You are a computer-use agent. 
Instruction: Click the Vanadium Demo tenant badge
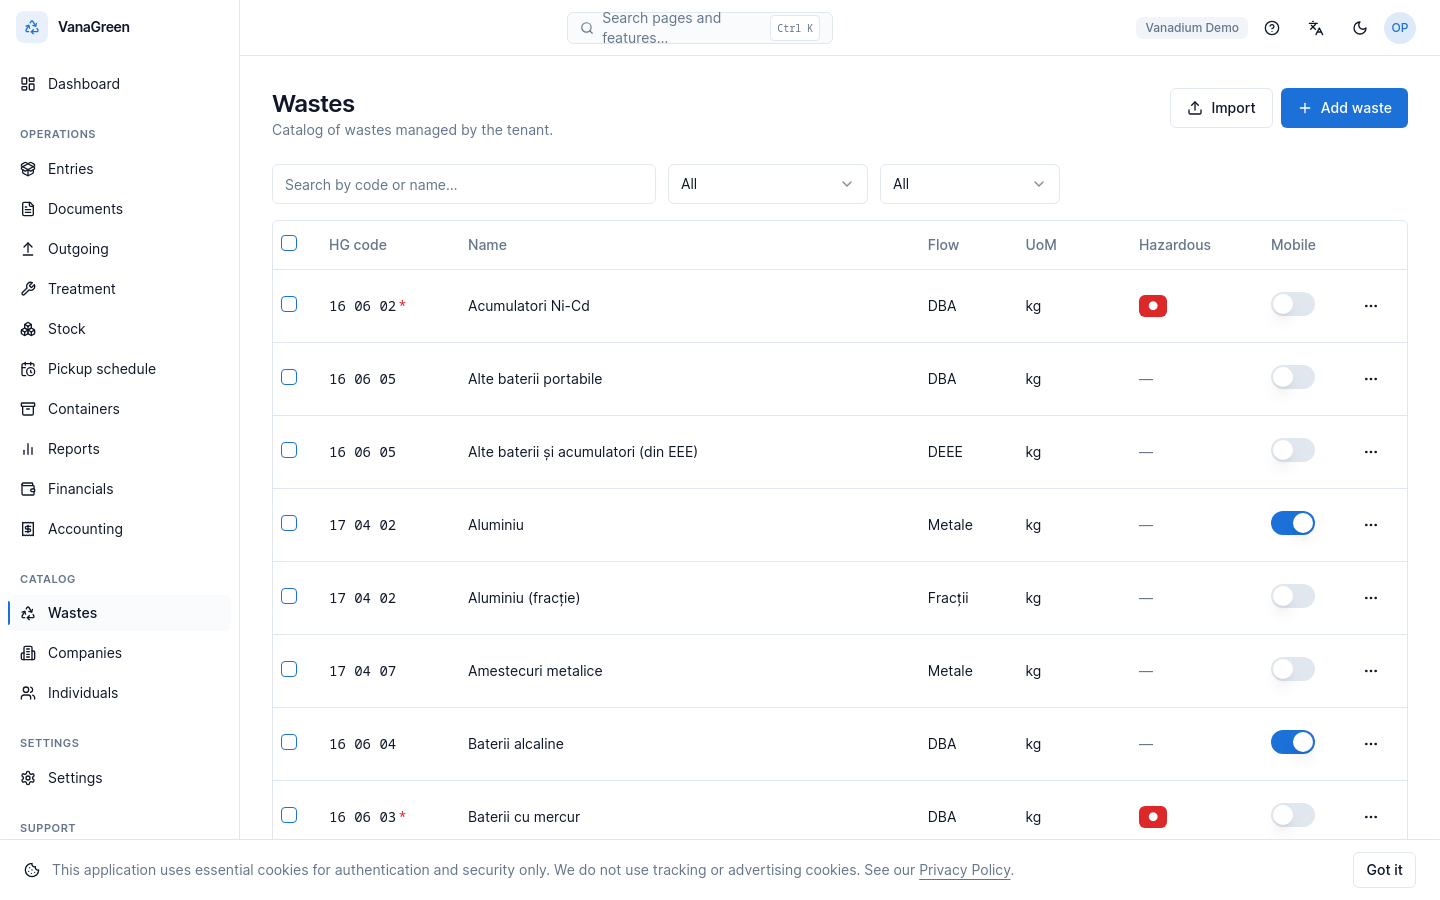click(1192, 28)
